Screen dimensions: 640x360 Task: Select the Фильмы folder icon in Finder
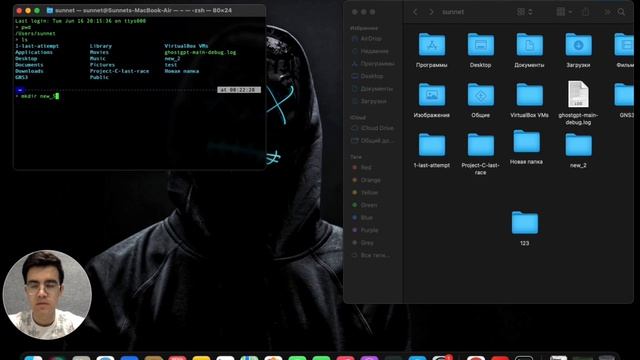(624, 44)
